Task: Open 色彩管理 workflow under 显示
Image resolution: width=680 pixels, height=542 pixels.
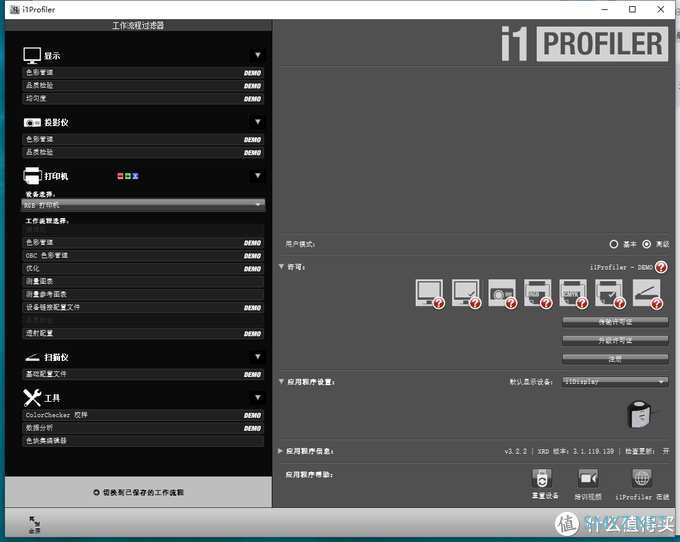Action: (x=143, y=73)
